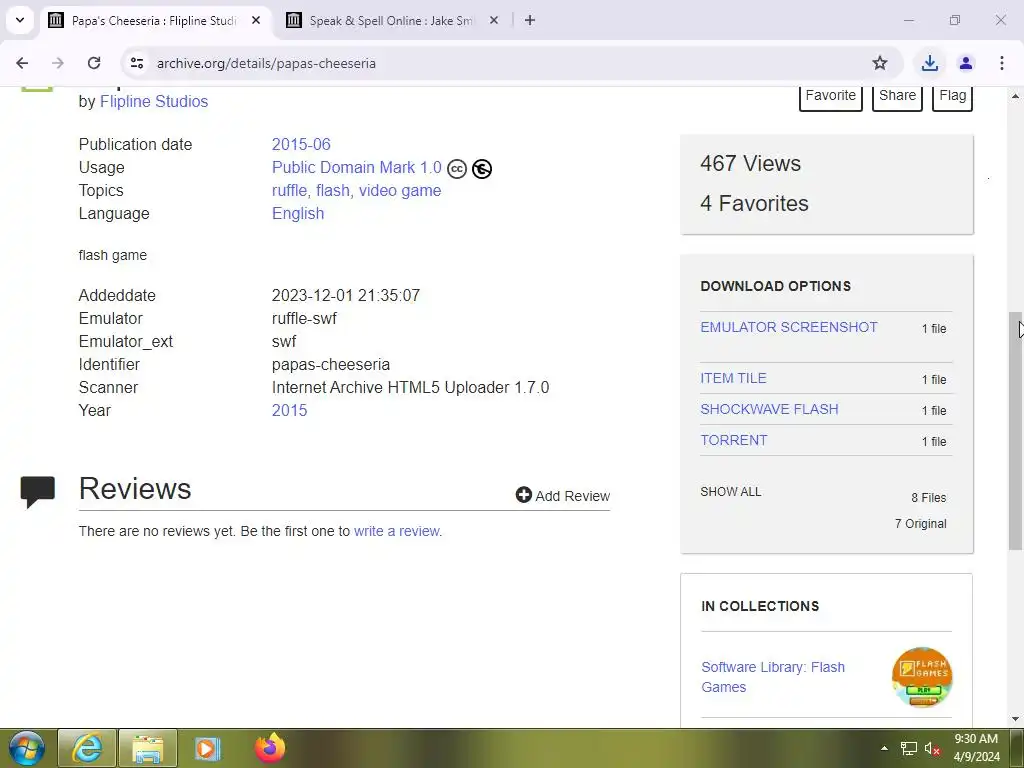Screen dimensions: 1024x768
Task: Select the Papa's Cheeseria tab
Action: pyautogui.click(x=153, y=20)
